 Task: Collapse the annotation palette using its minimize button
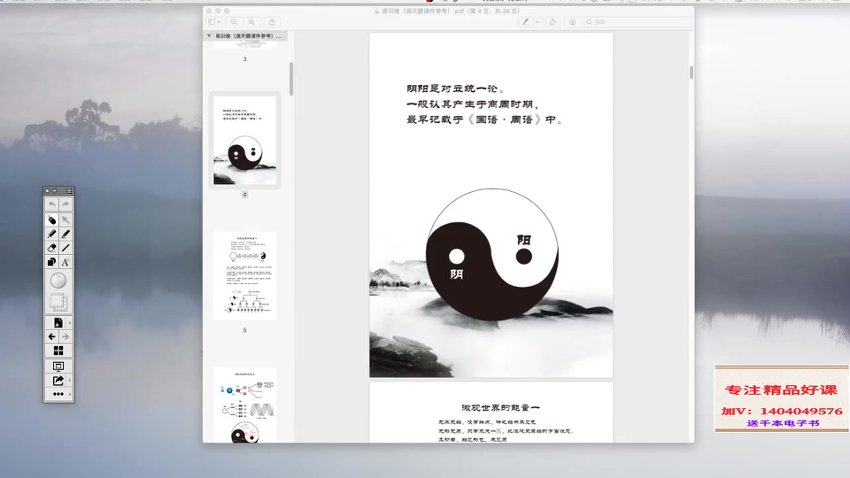click(x=54, y=191)
